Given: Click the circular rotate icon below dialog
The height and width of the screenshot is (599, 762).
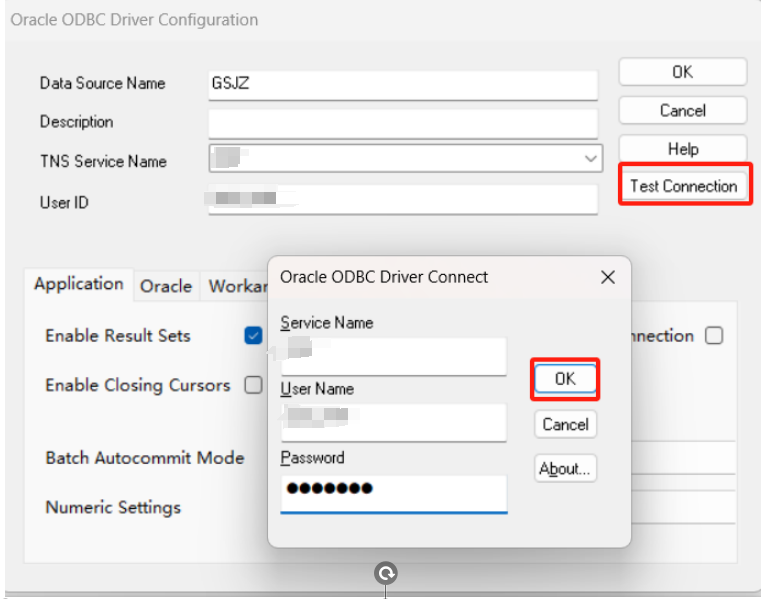Looking at the screenshot, I should [x=386, y=574].
